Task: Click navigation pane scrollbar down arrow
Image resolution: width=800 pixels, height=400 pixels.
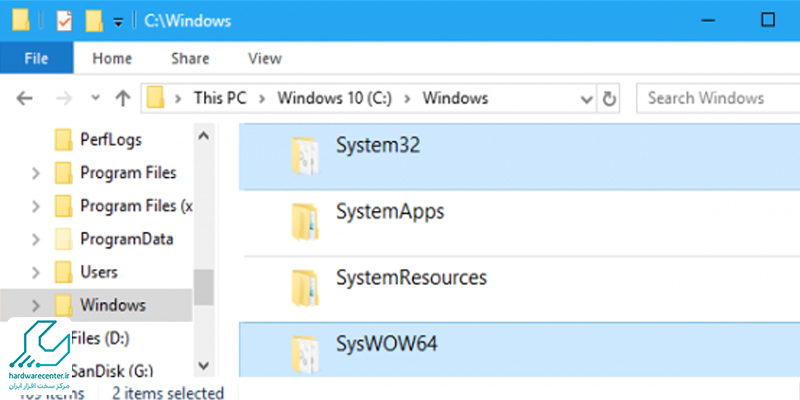Action: 203,365
